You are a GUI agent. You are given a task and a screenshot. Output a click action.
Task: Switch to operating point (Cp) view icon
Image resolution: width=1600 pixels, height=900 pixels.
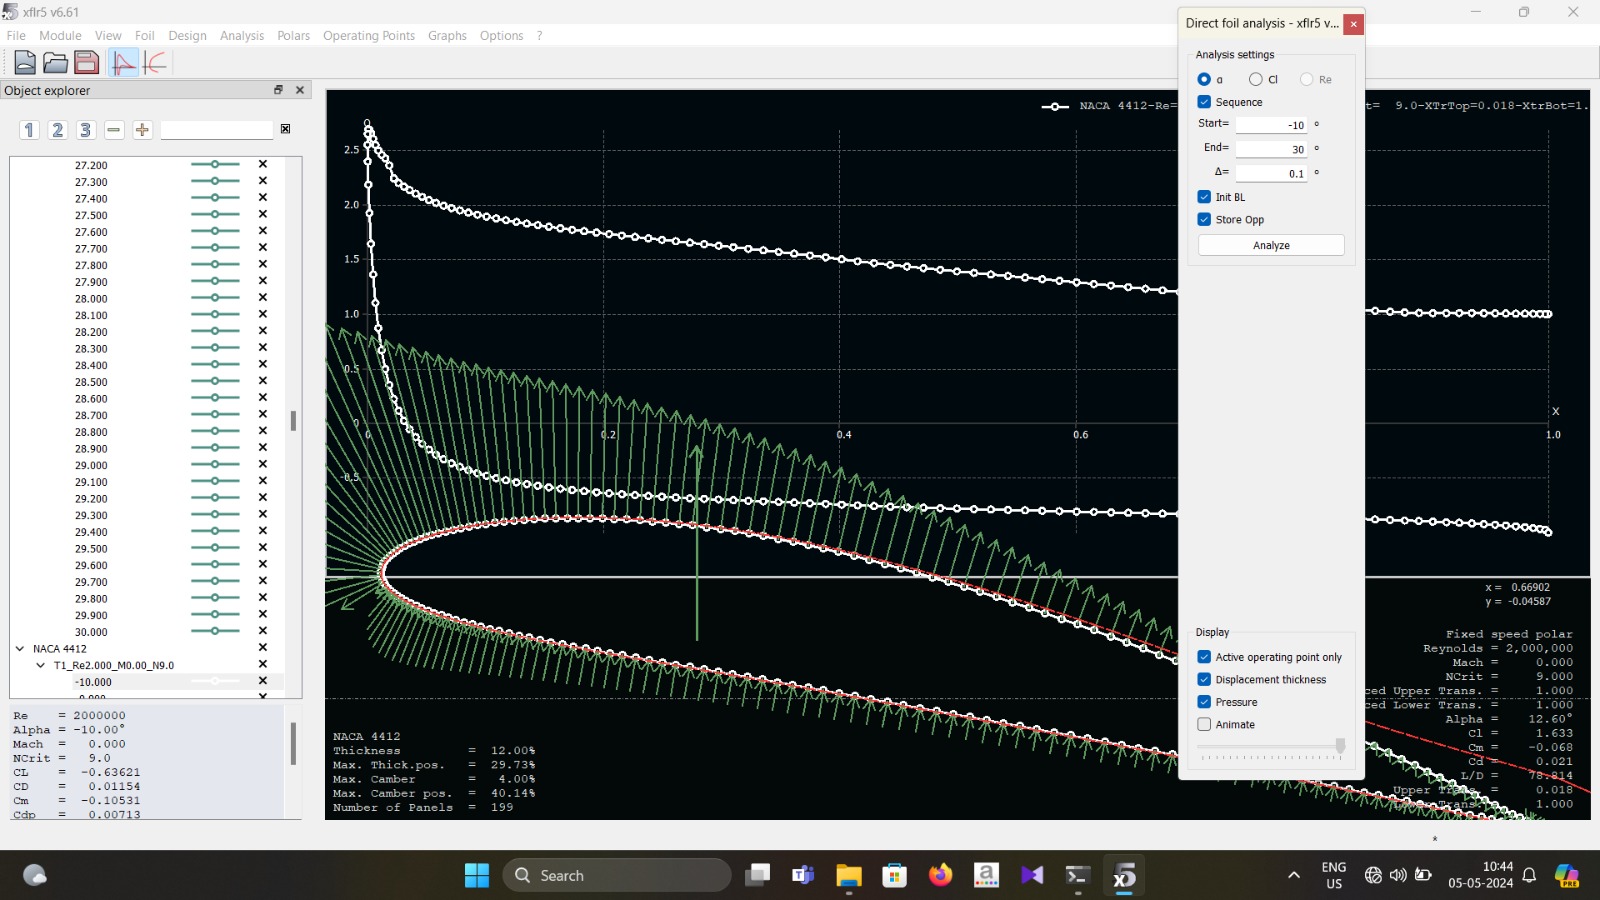tap(124, 63)
